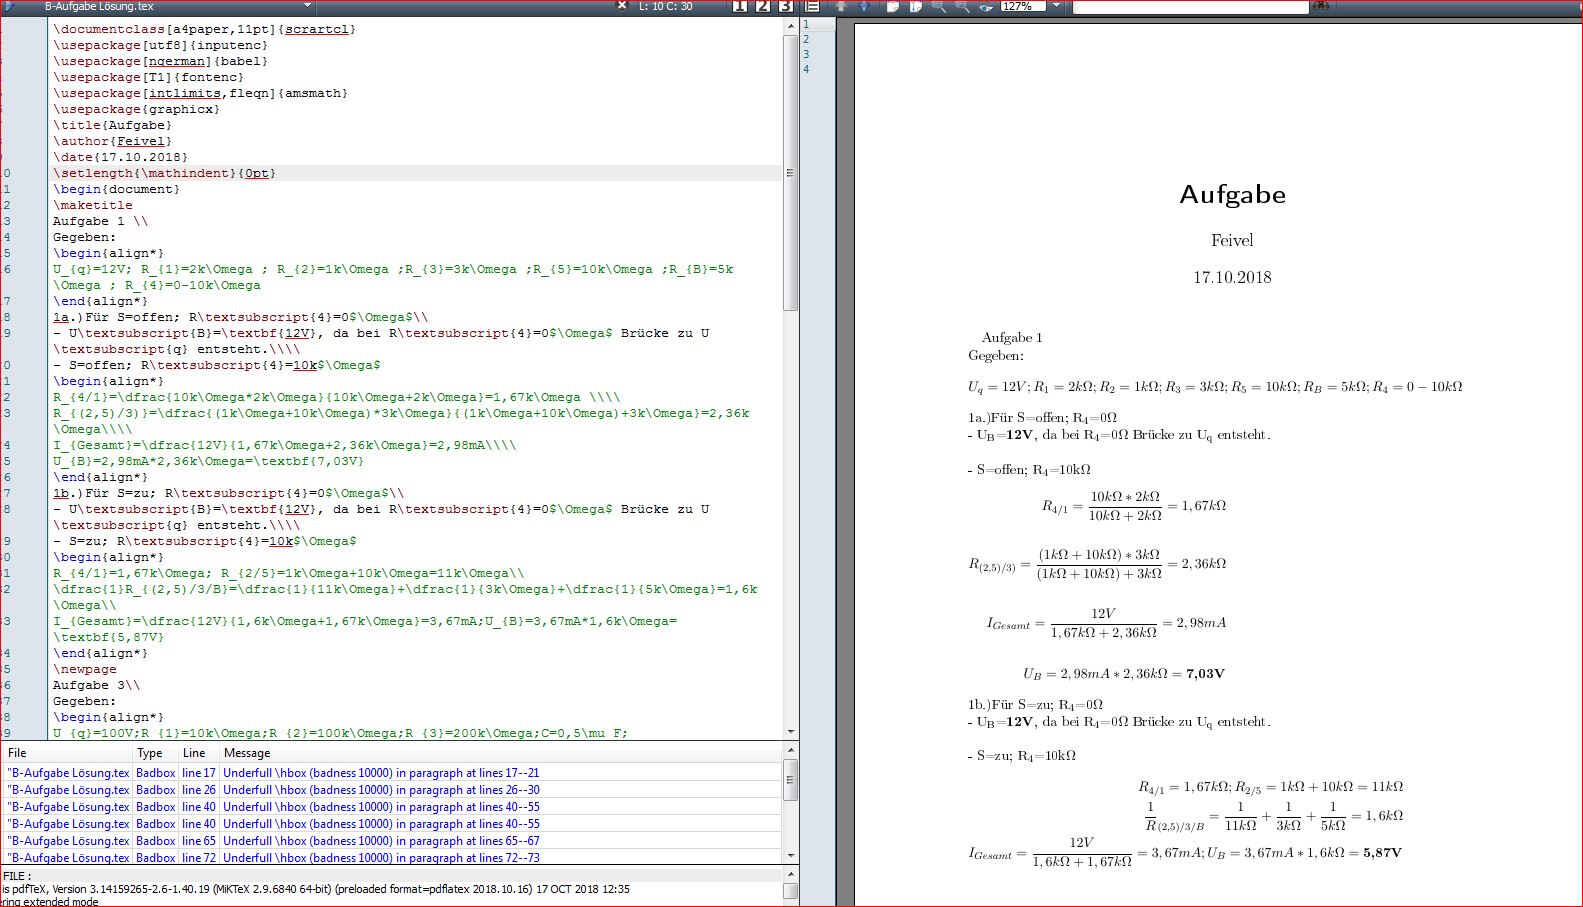Click the 127% zoom field
Image resolution: width=1583 pixels, height=907 pixels.
click(x=1023, y=6)
